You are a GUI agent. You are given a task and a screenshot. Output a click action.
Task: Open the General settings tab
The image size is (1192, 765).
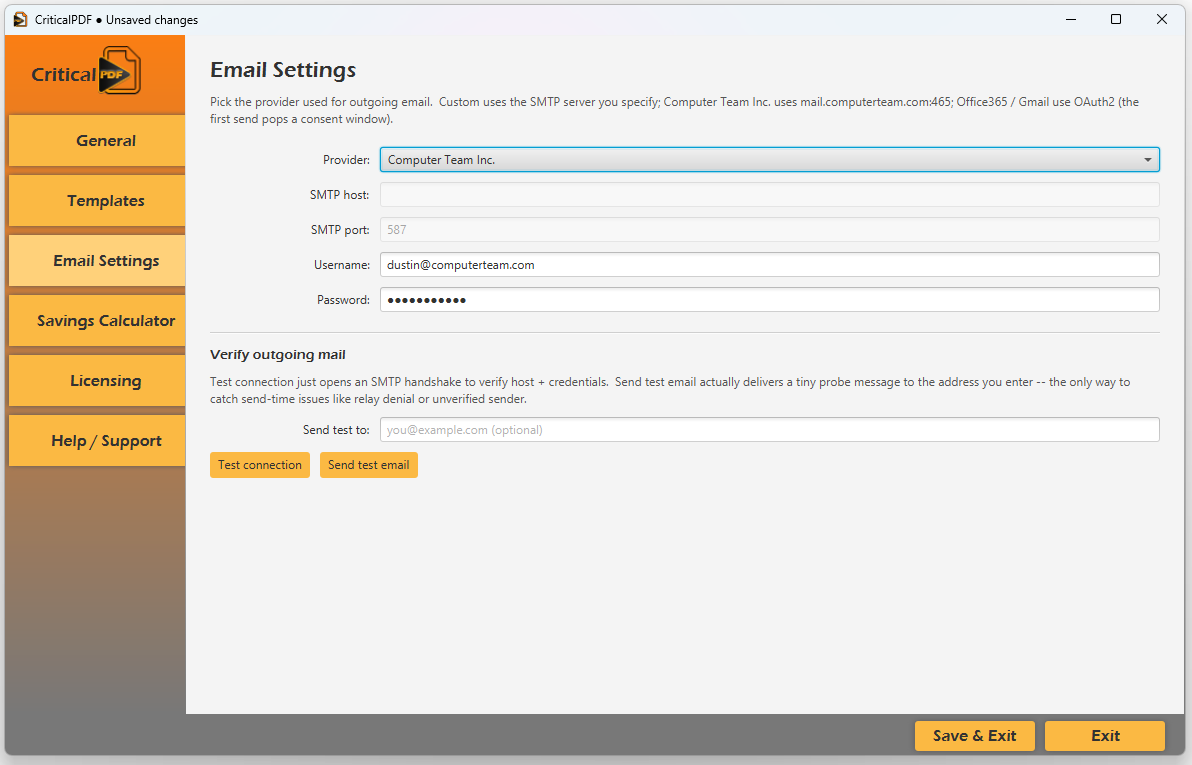tap(97, 141)
